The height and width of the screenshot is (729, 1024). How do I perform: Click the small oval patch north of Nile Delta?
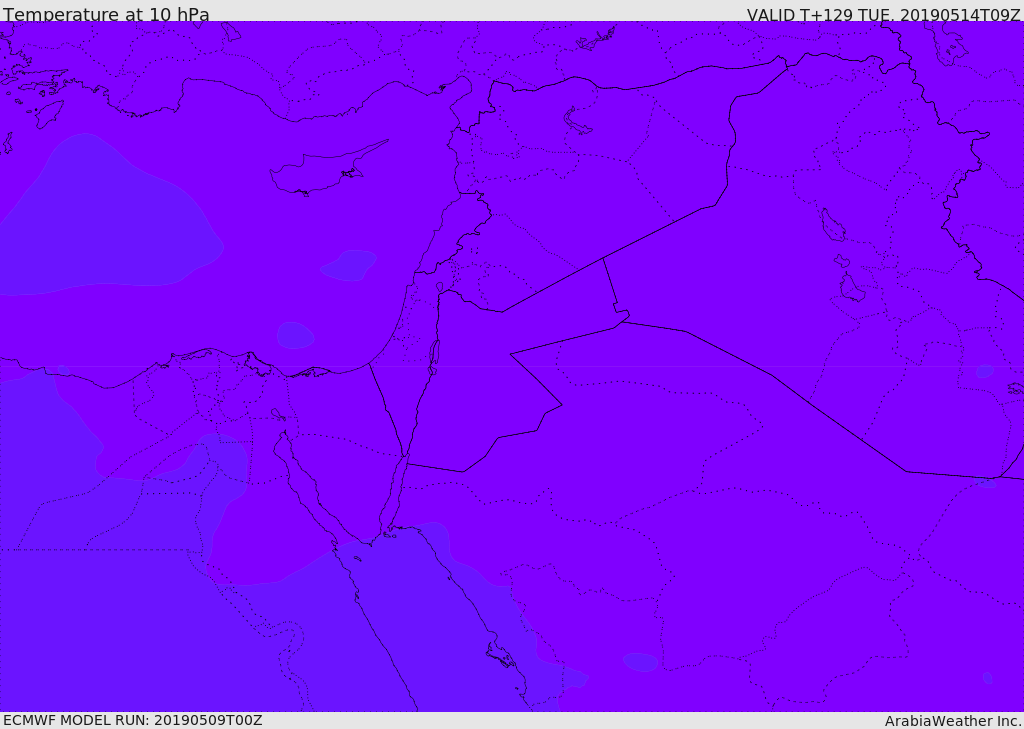coord(295,335)
